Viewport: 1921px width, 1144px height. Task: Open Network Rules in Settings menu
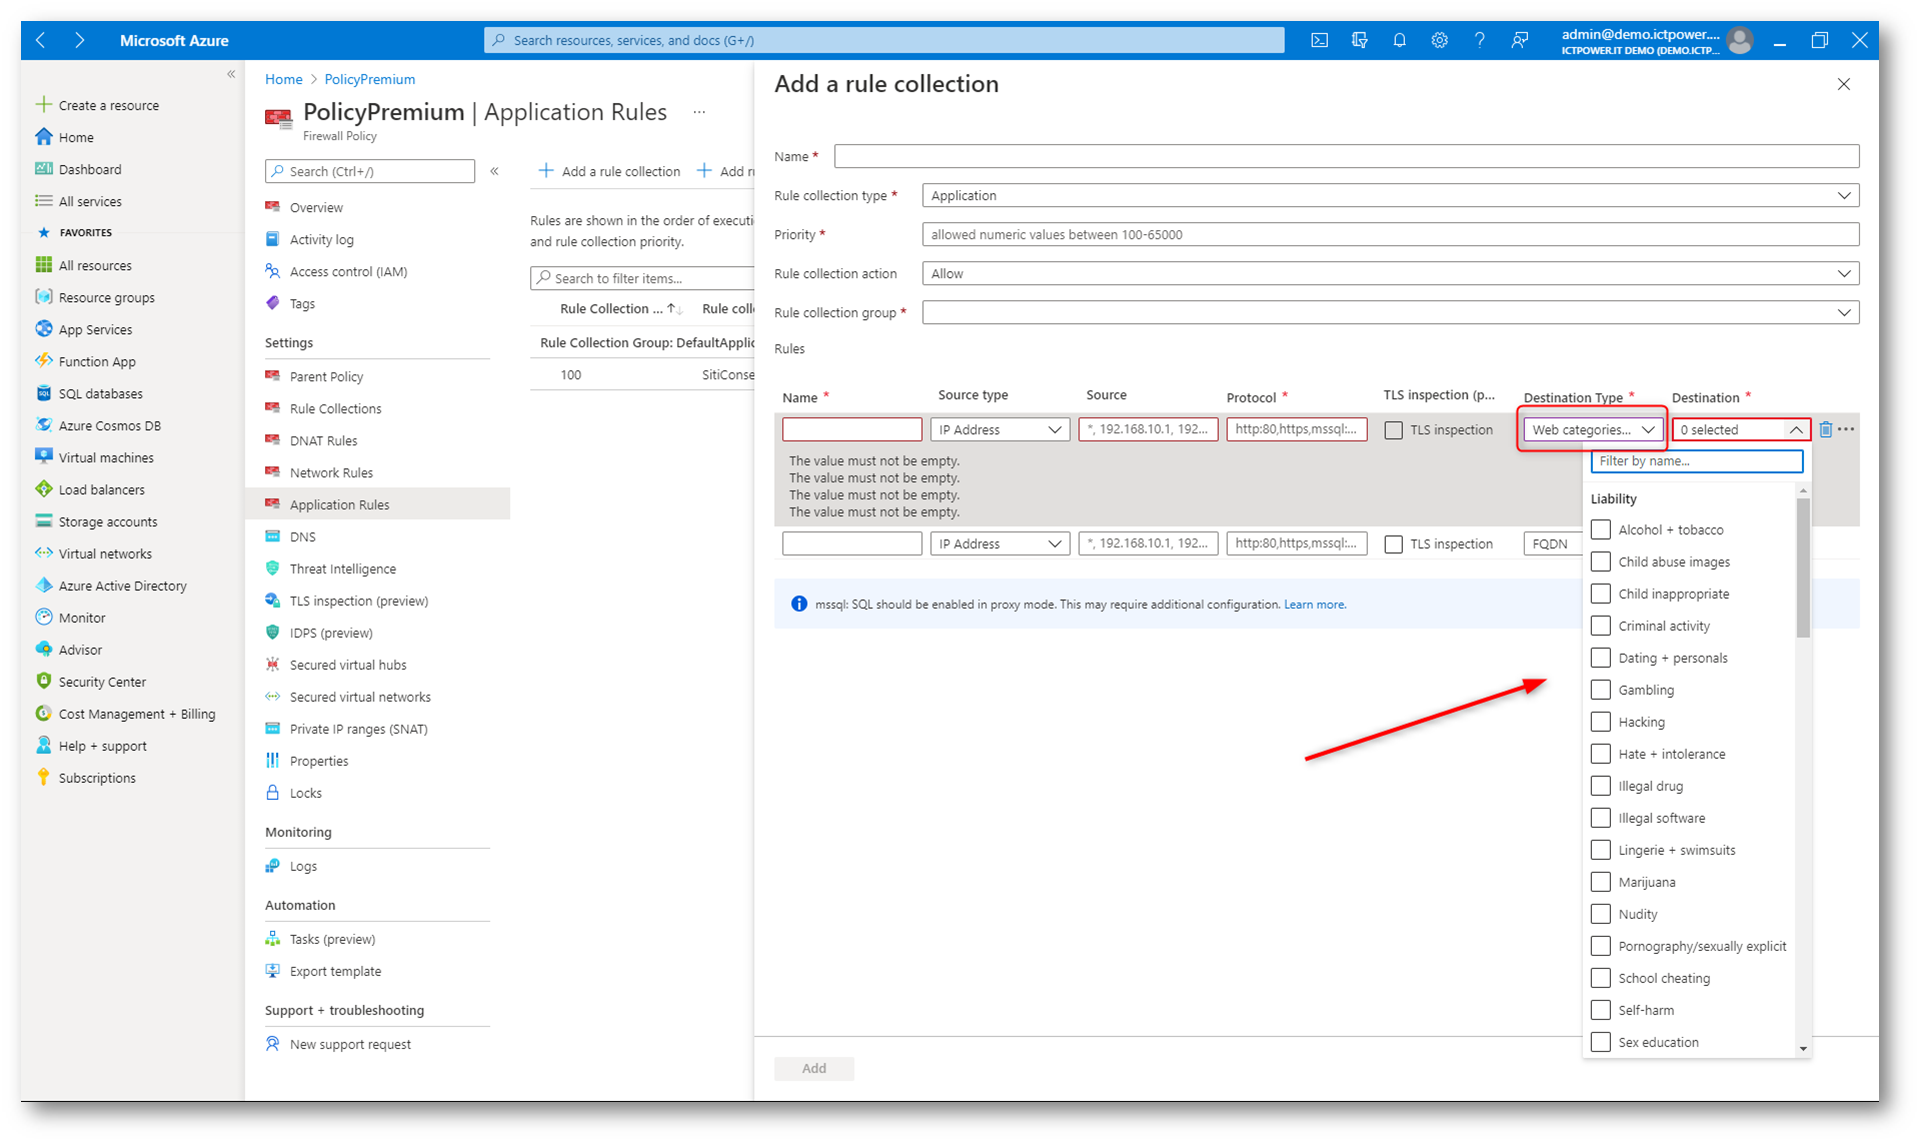pos(331,472)
